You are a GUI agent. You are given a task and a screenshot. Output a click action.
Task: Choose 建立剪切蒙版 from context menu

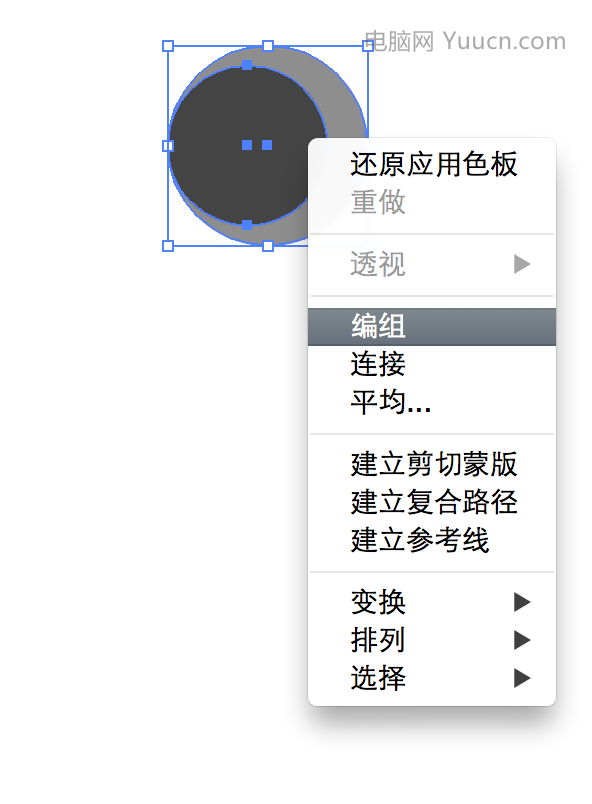click(432, 464)
